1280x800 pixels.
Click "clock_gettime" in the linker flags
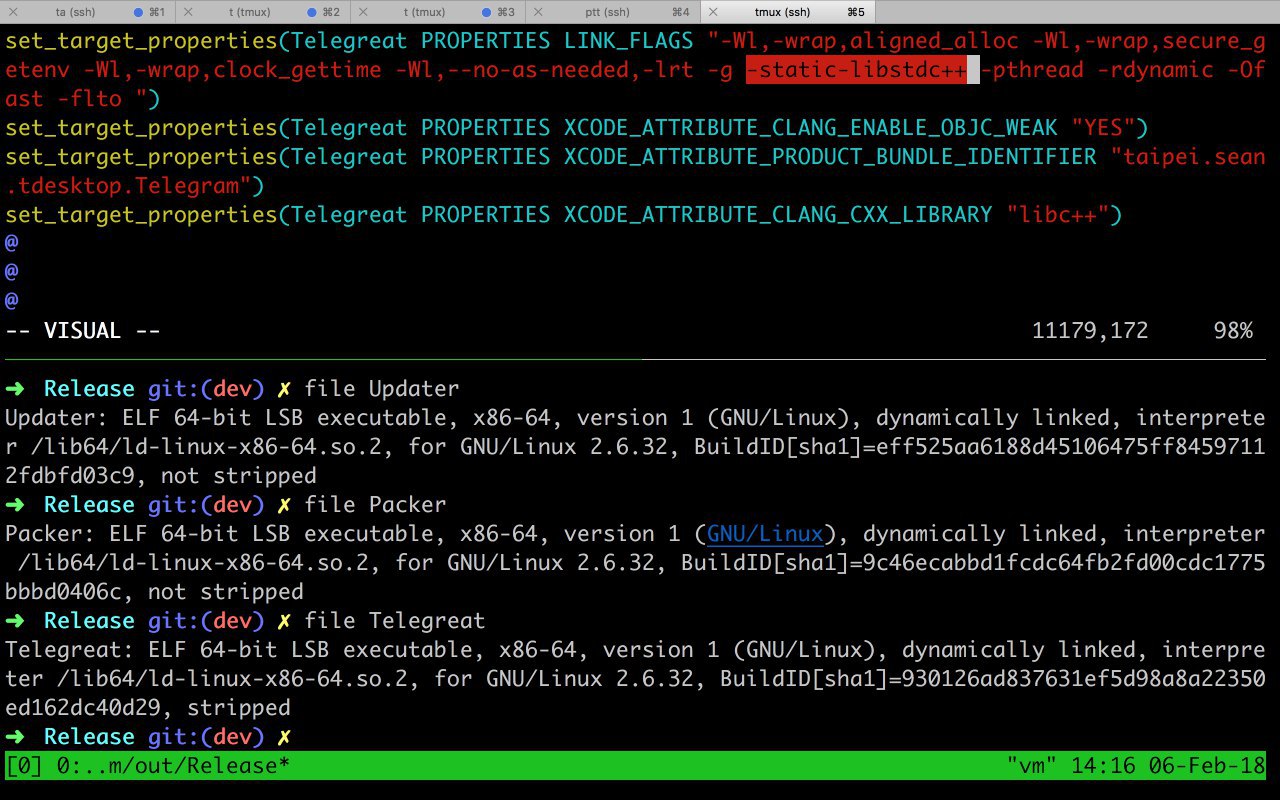point(297,70)
